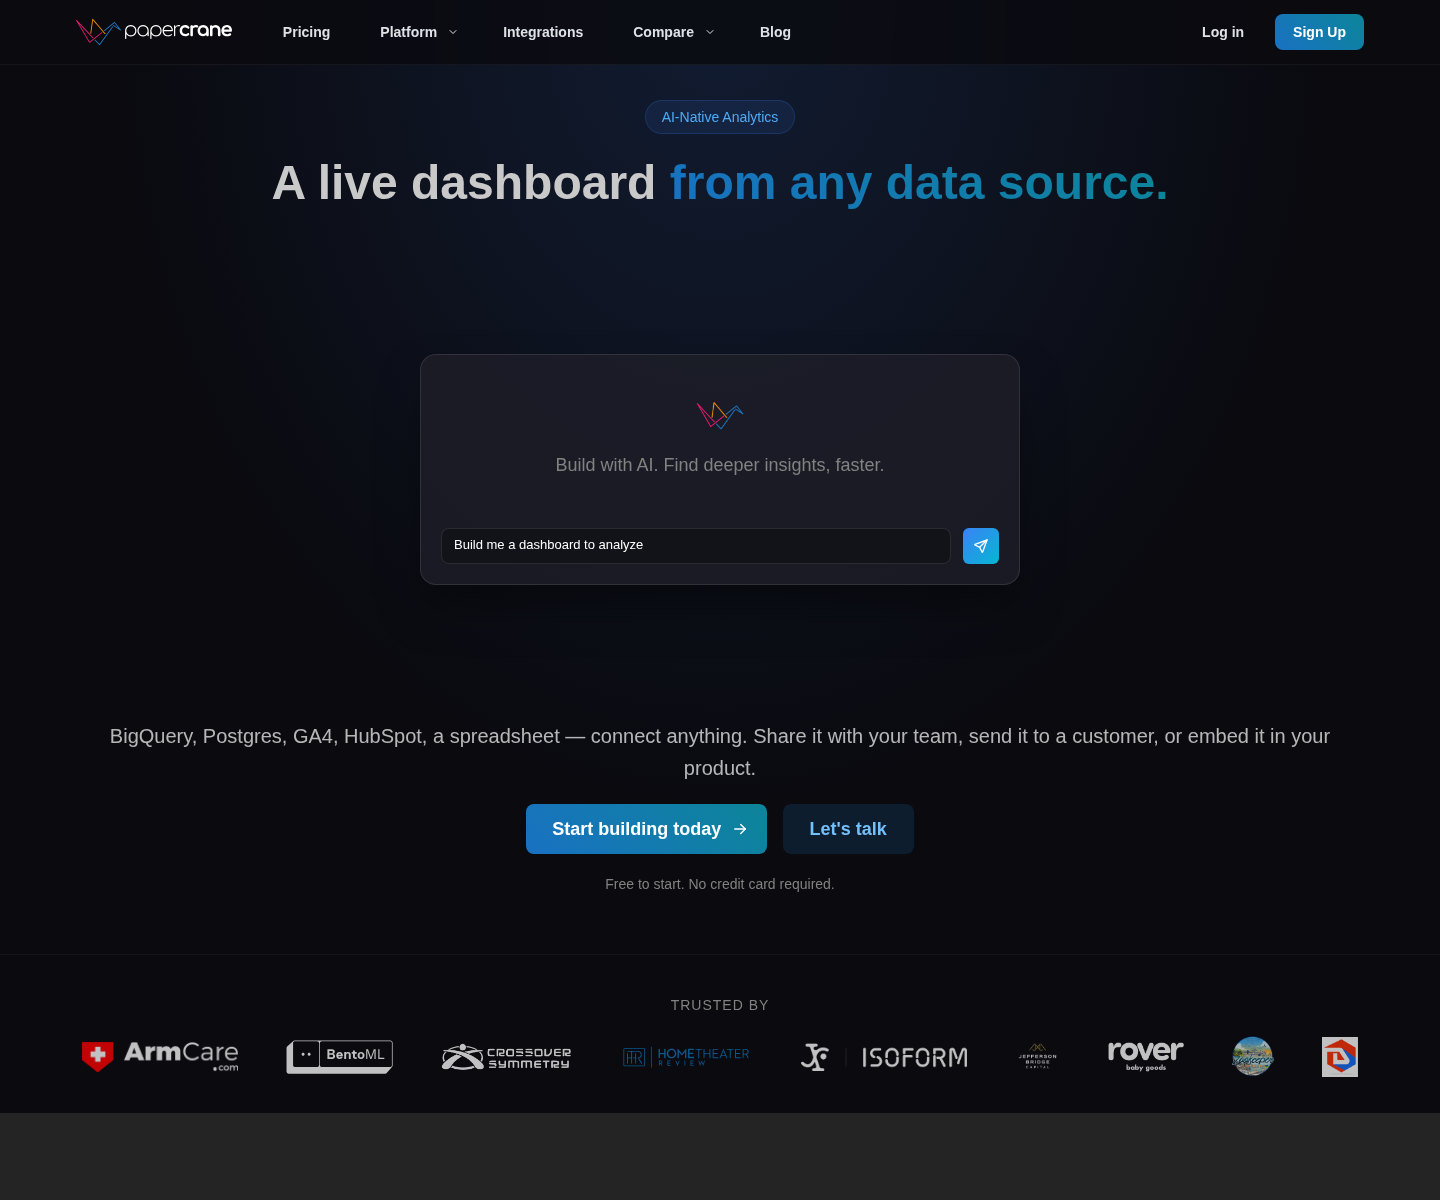Click the Jefferson Bridge Capital logo
1440x1200 pixels.
(x=1038, y=1057)
